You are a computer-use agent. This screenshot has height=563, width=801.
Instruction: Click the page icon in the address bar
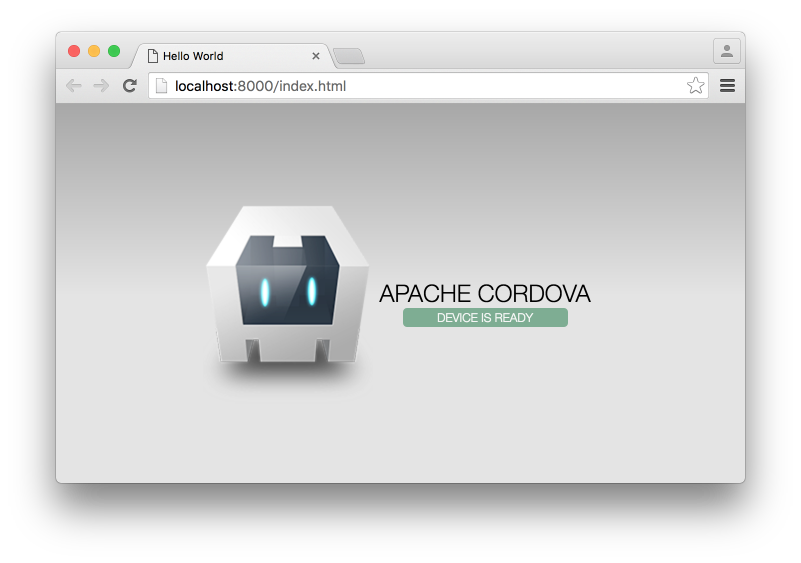[x=161, y=85]
